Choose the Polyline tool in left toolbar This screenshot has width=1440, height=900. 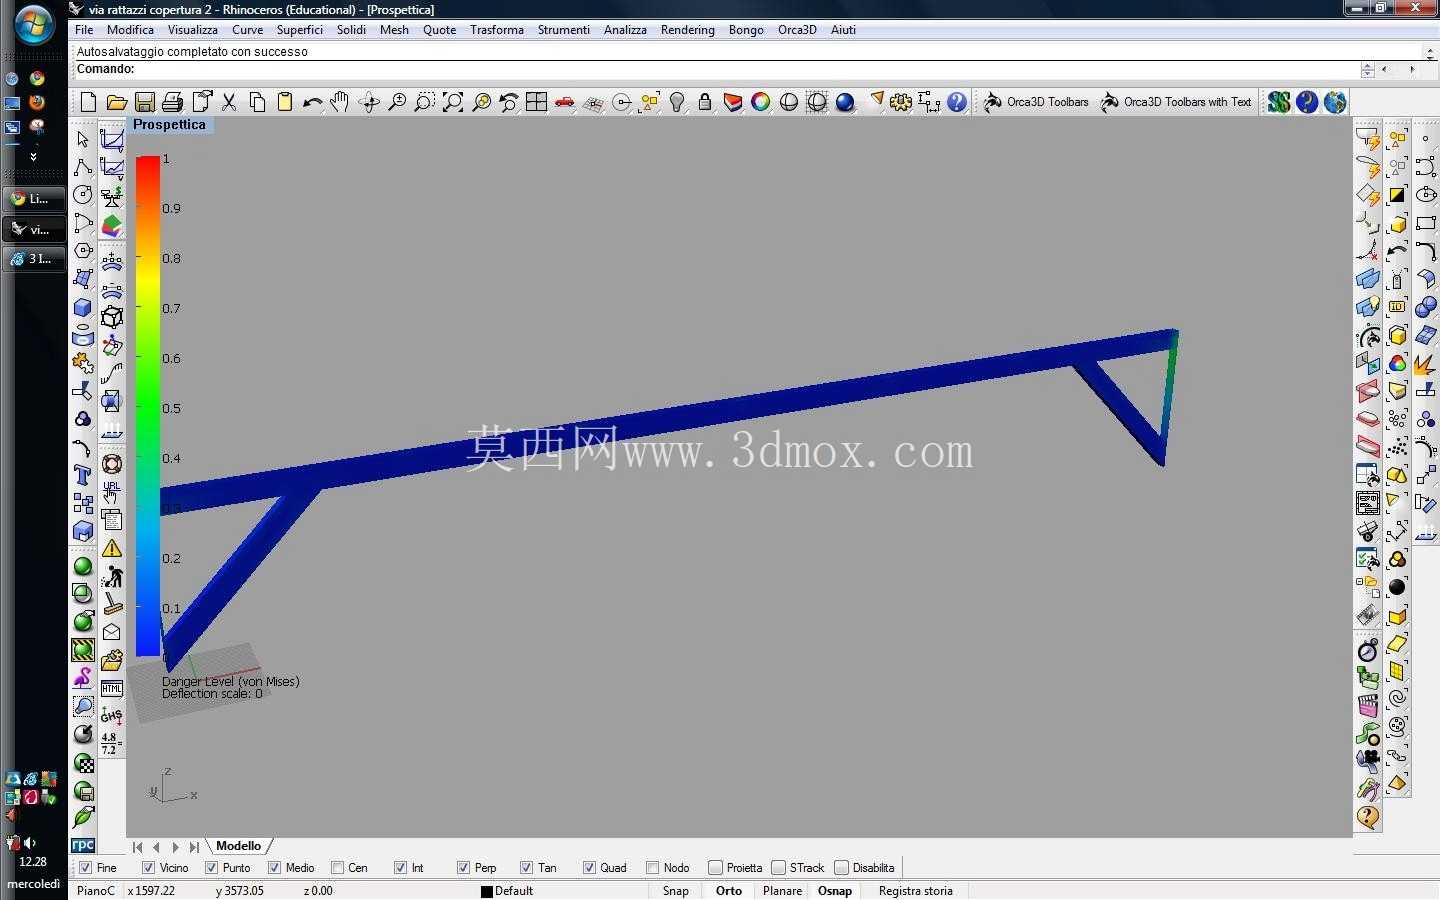tap(83, 167)
